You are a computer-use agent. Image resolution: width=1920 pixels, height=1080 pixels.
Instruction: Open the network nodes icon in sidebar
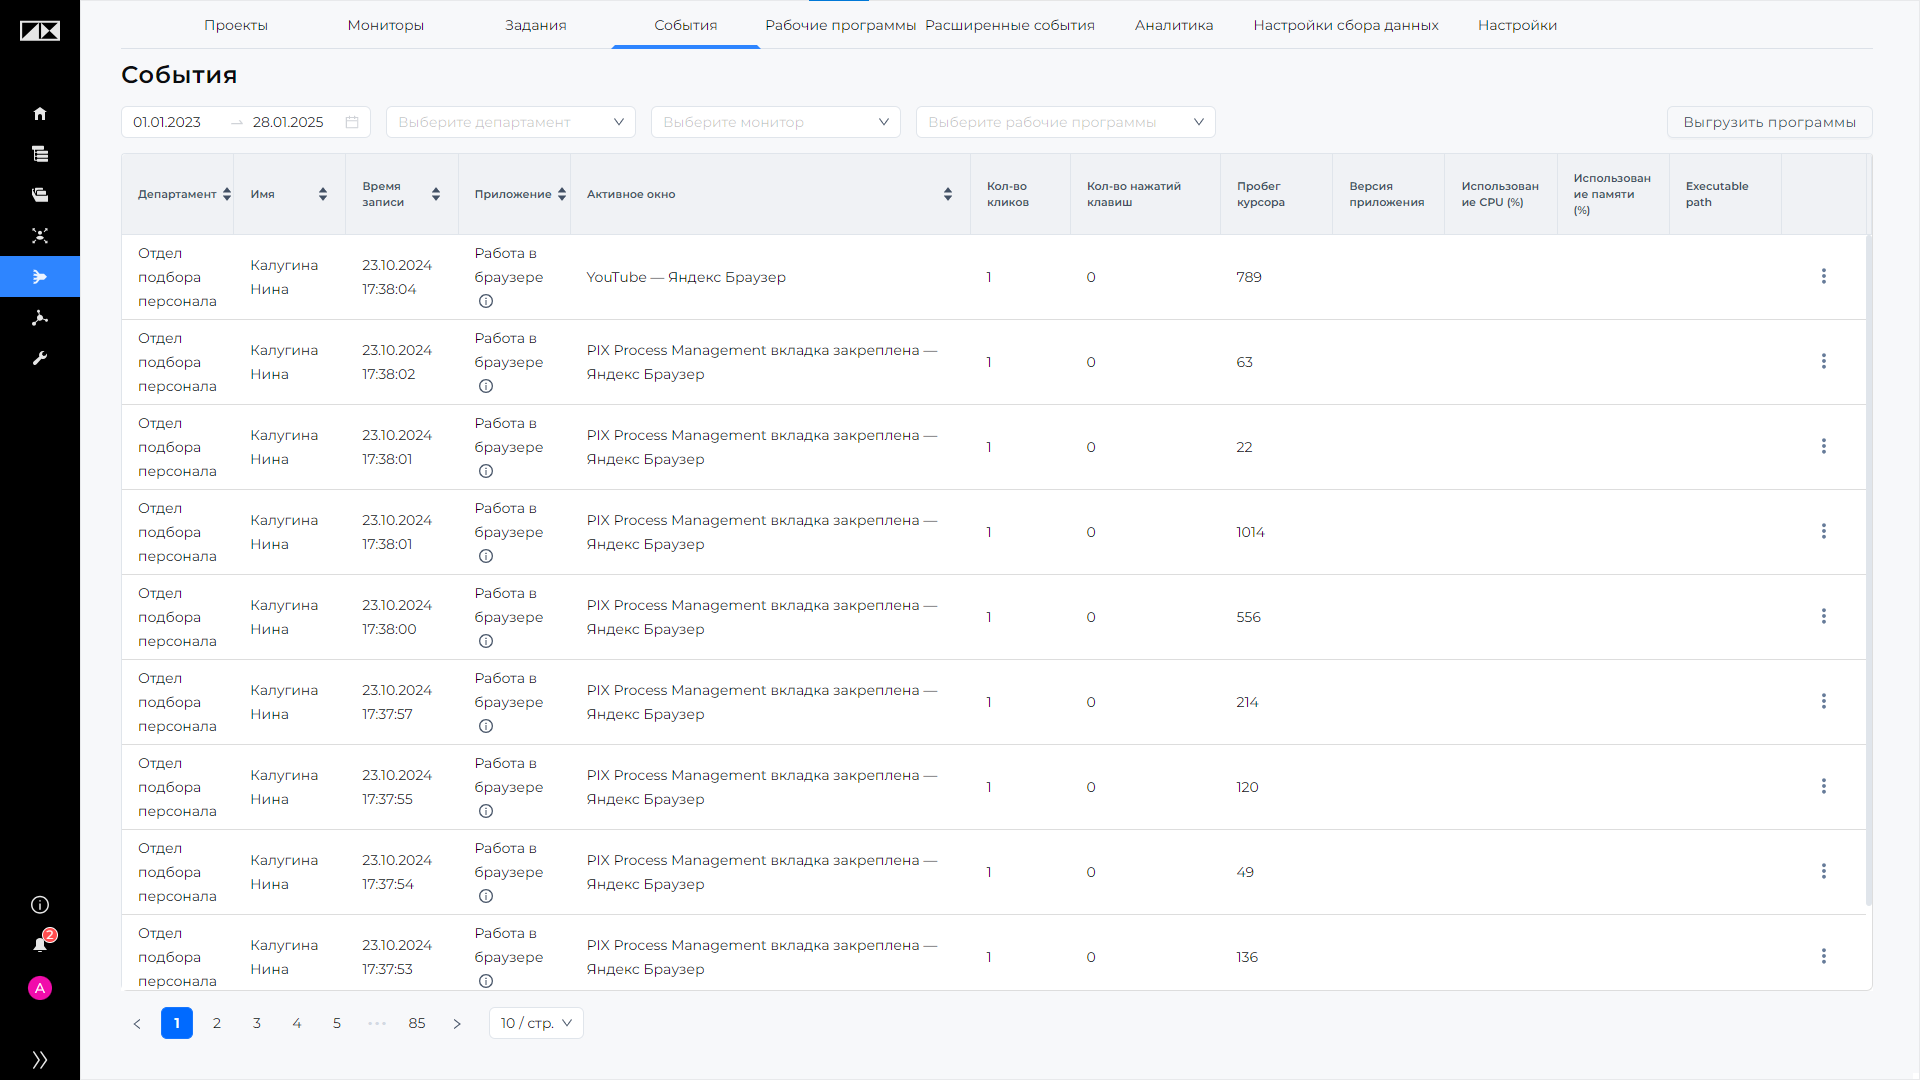tap(40, 236)
